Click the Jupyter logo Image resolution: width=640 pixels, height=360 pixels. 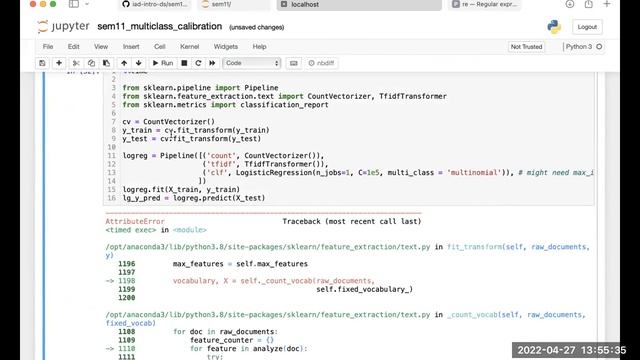pos(63,27)
